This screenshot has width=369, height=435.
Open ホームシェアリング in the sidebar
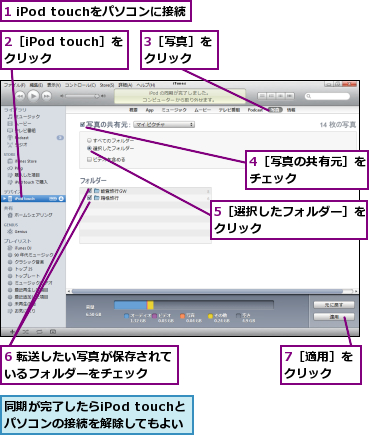tap(30, 215)
